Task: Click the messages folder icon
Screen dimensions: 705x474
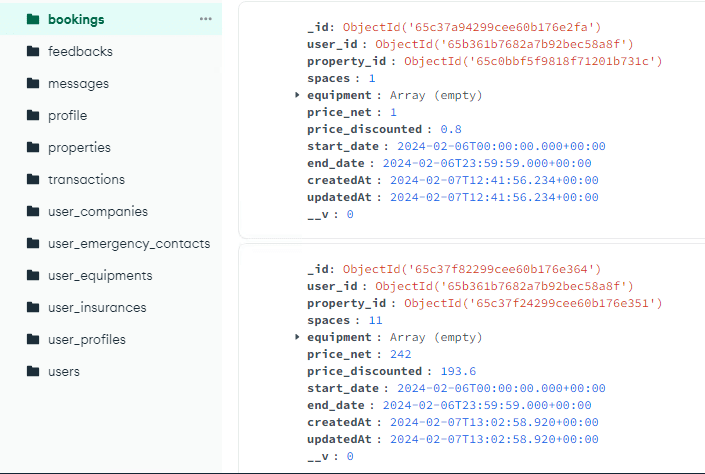Action: pyautogui.click(x=33, y=83)
